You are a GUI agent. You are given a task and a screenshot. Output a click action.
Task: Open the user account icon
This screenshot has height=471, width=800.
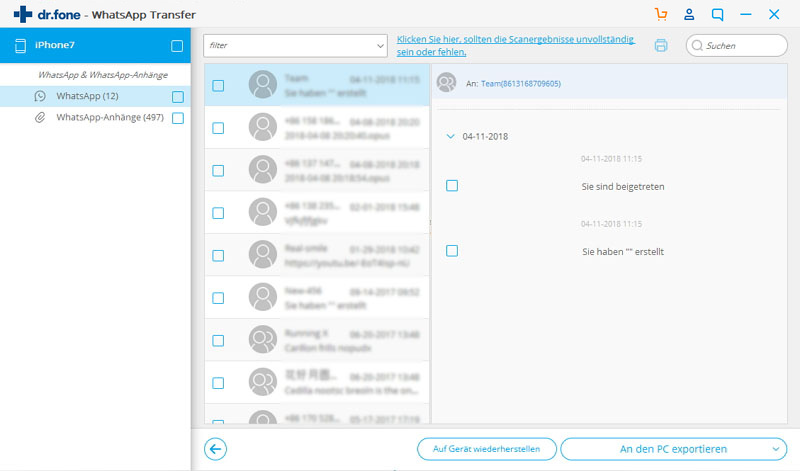click(689, 14)
